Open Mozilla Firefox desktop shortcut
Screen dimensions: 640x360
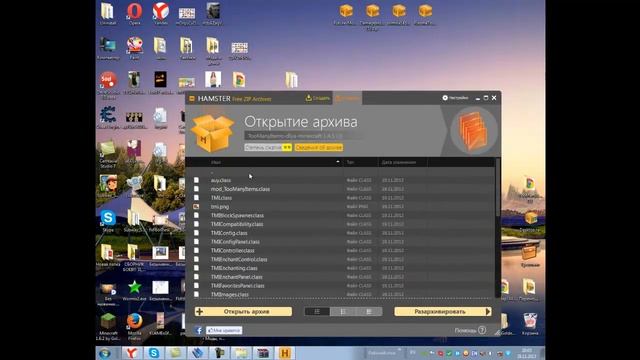[x=134, y=327]
